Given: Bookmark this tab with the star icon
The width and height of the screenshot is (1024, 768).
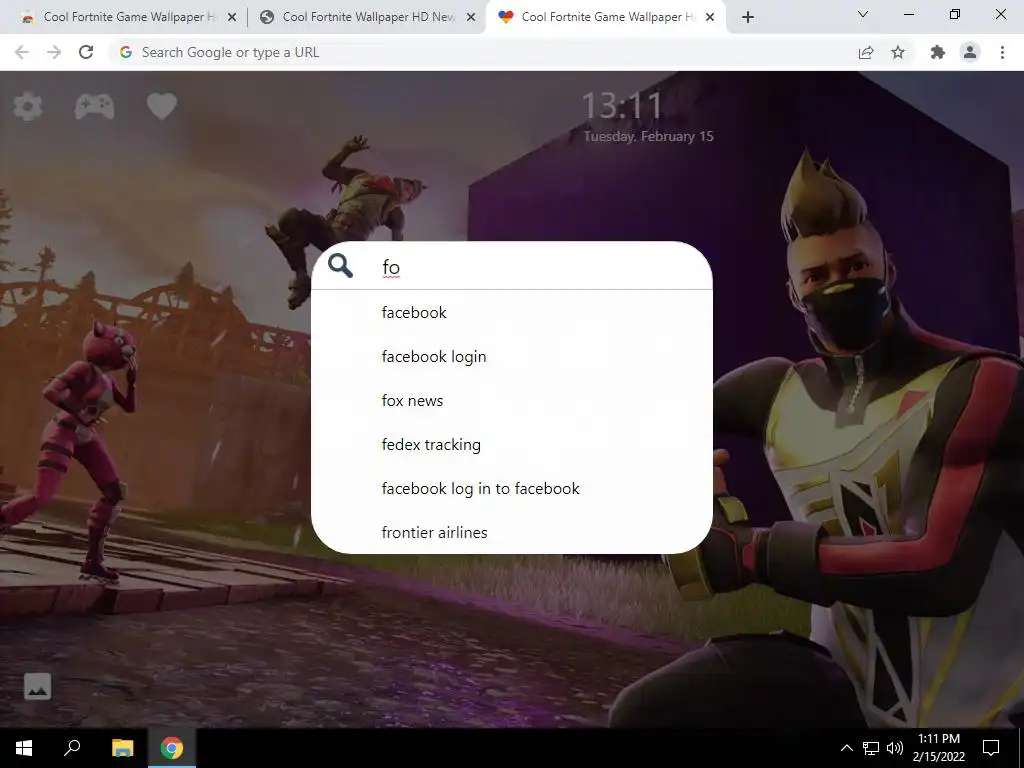Looking at the screenshot, I should click(898, 52).
